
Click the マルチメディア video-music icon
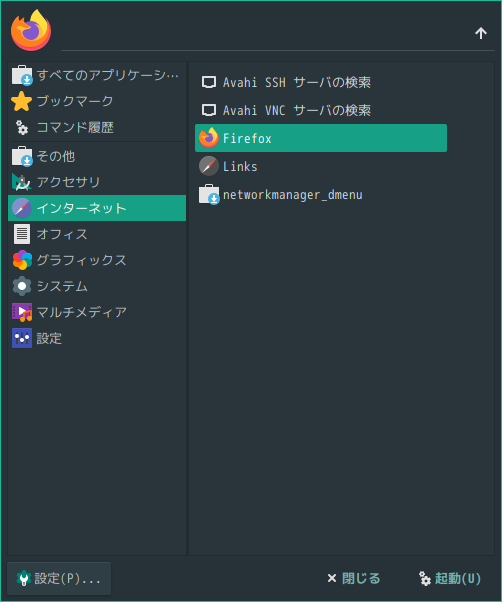click(22, 312)
